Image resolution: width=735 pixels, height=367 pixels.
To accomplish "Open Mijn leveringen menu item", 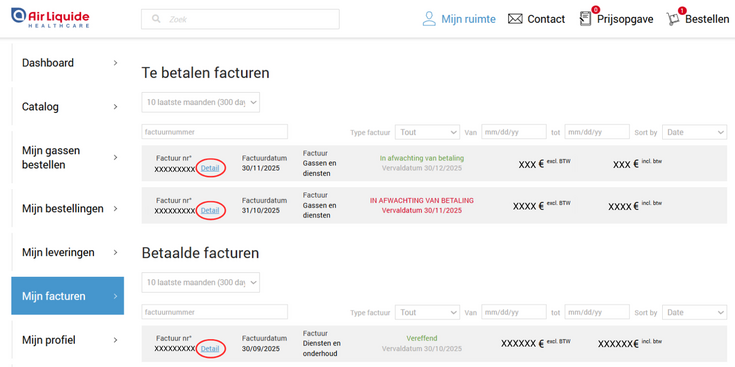I will pos(68,253).
